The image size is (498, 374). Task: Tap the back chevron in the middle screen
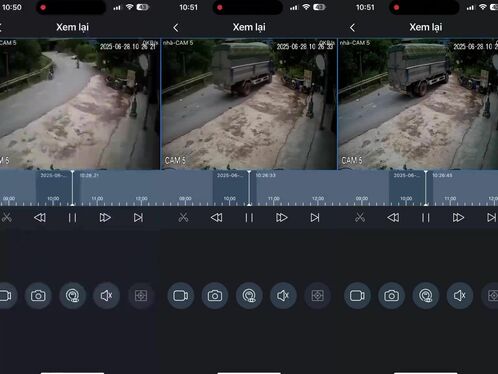pos(176,28)
